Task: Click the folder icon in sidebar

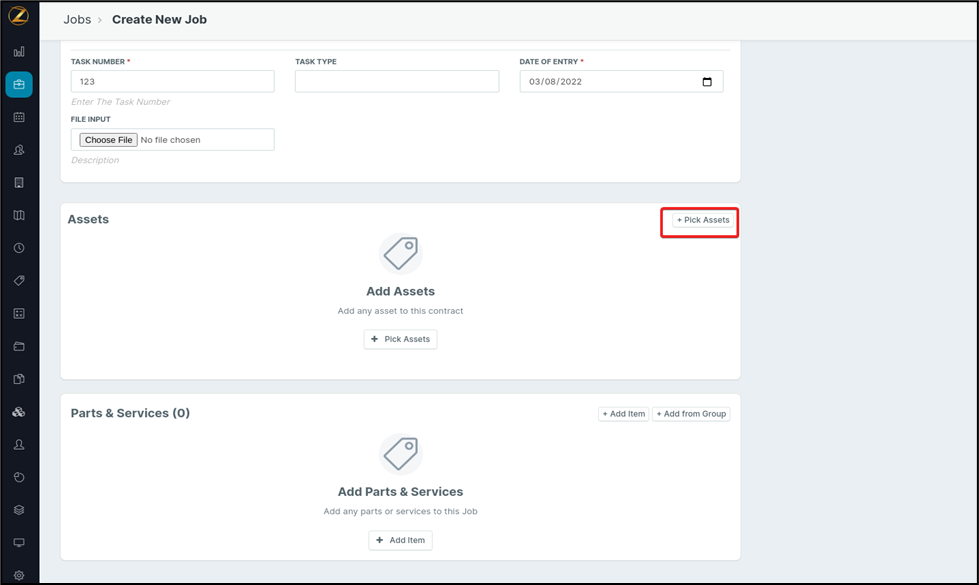Action: click(19, 346)
